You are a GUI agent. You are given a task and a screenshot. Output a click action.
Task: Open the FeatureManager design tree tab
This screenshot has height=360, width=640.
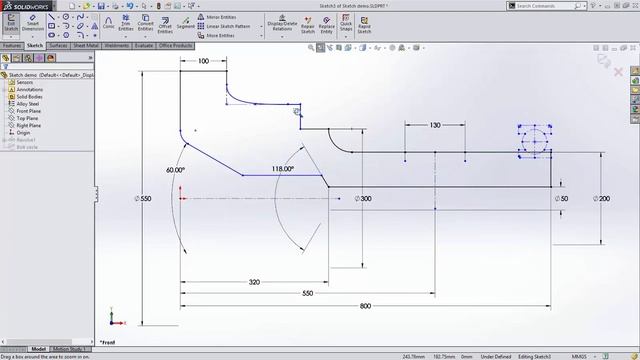coord(5,58)
